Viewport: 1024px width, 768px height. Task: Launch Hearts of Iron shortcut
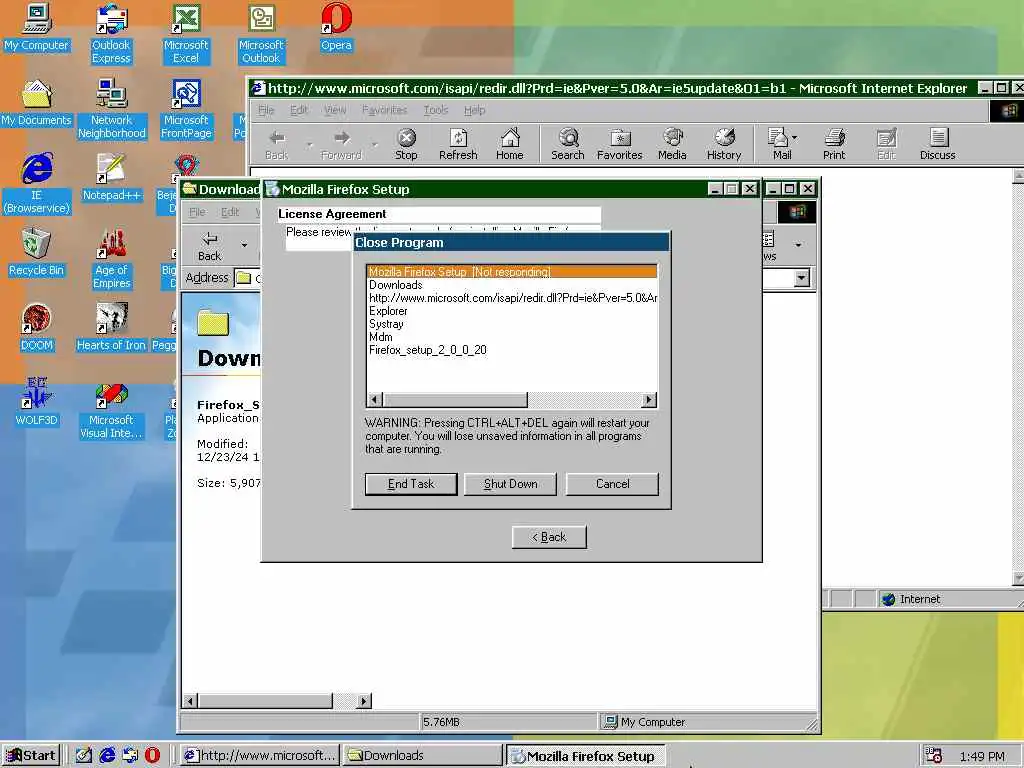[x=111, y=328]
